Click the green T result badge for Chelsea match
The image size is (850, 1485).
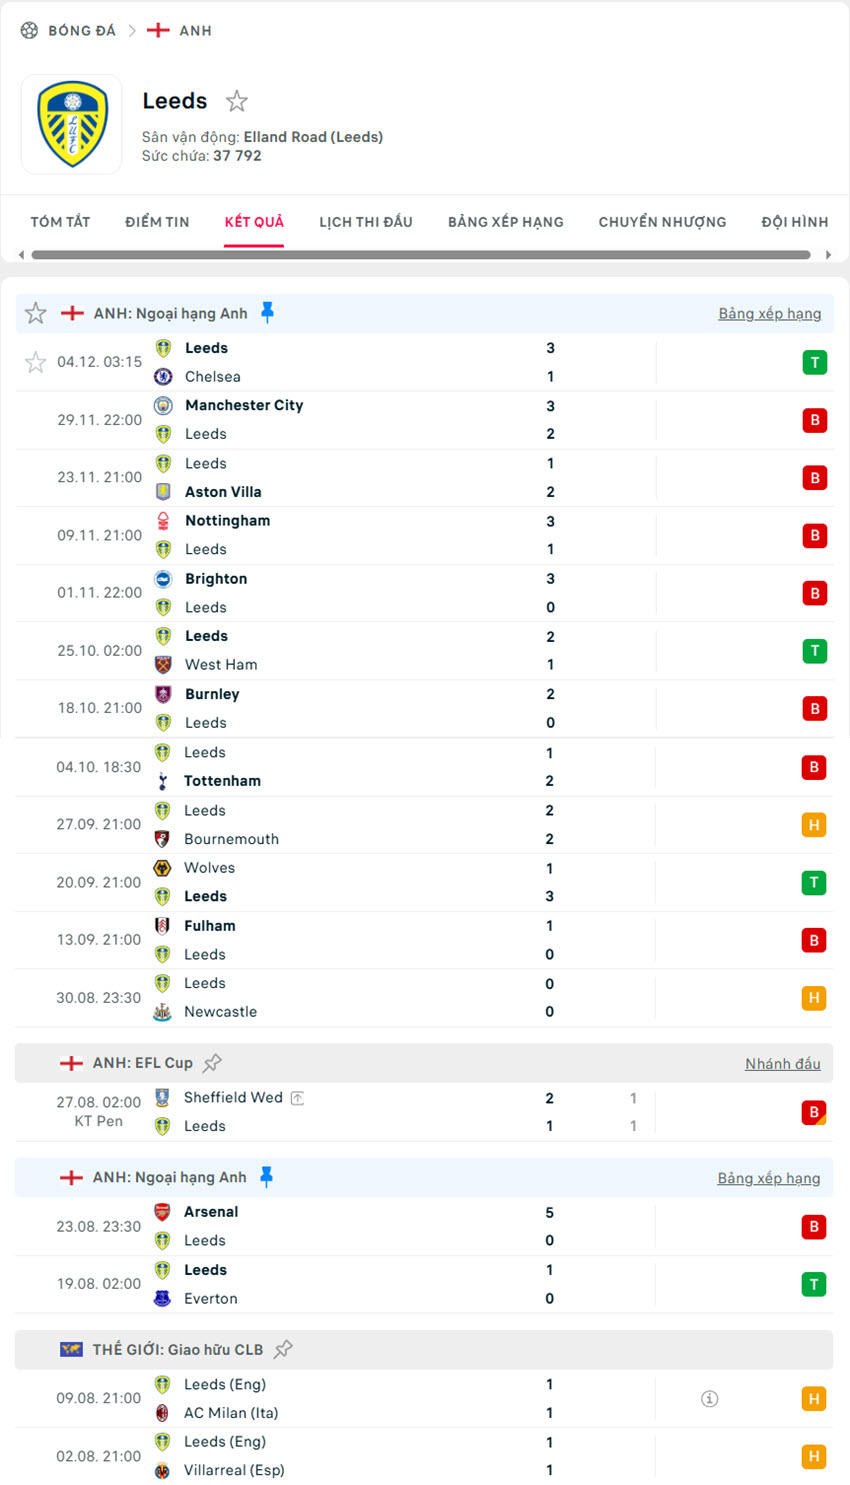click(814, 363)
